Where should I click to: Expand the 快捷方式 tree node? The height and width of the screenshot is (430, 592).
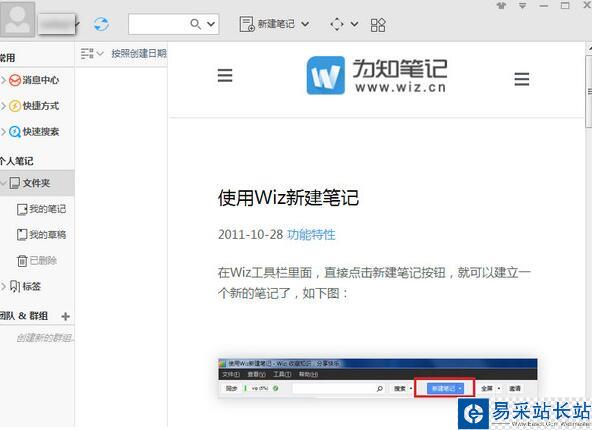pyautogui.click(x=3, y=106)
